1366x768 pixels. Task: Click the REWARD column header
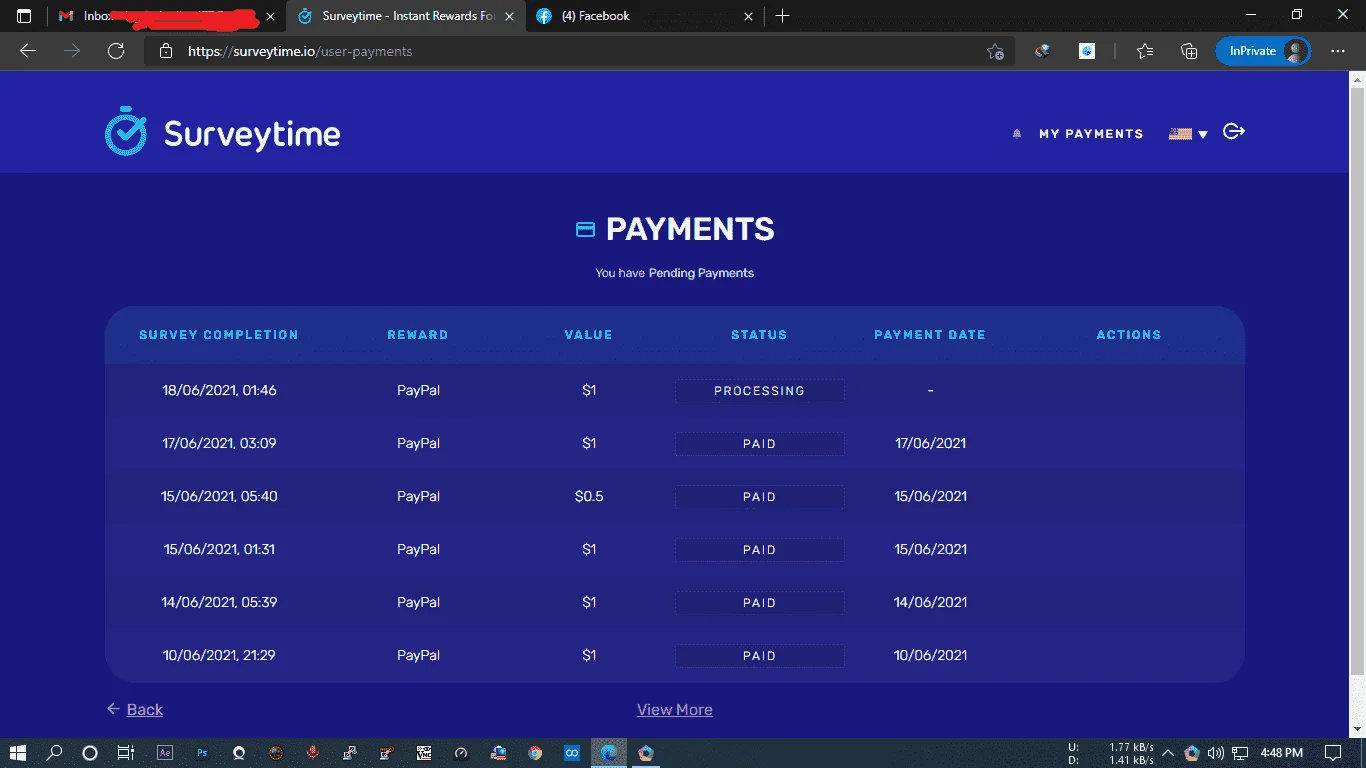click(418, 335)
